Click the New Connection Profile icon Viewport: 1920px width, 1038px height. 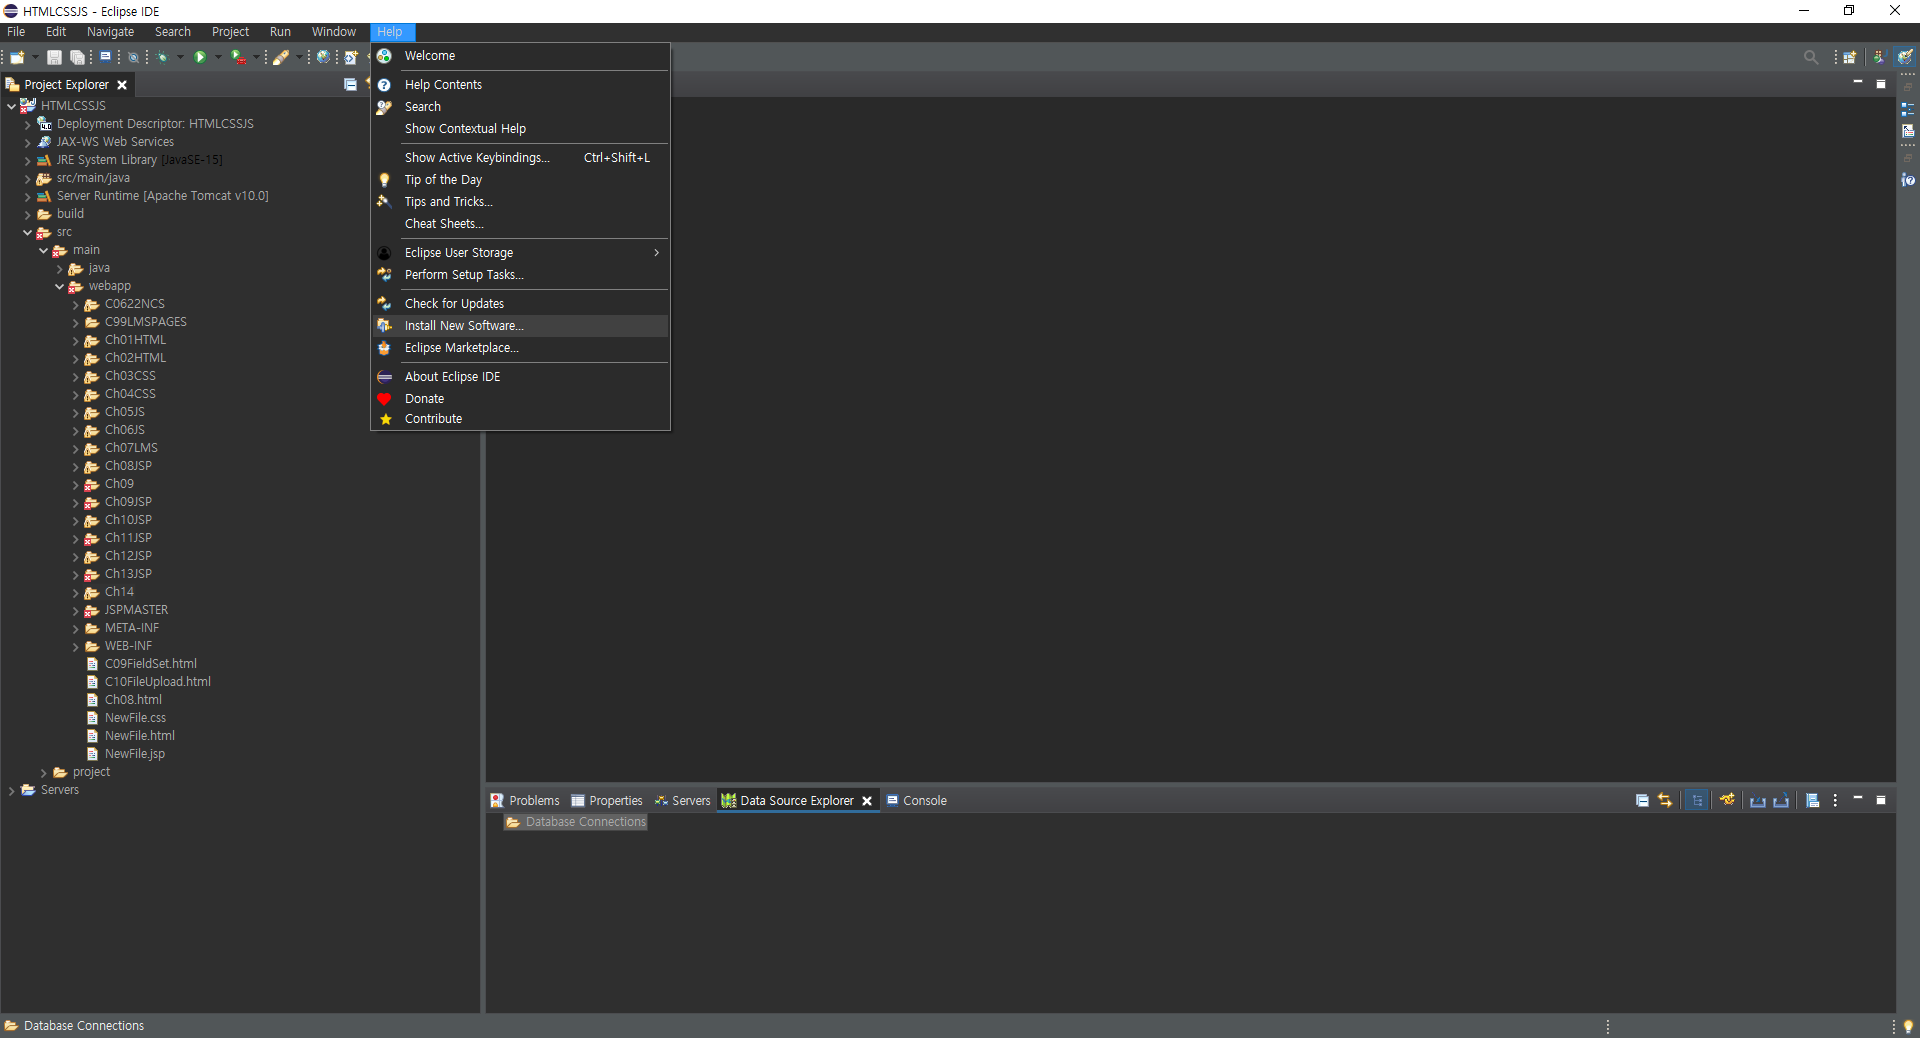(x=1727, y=800)
